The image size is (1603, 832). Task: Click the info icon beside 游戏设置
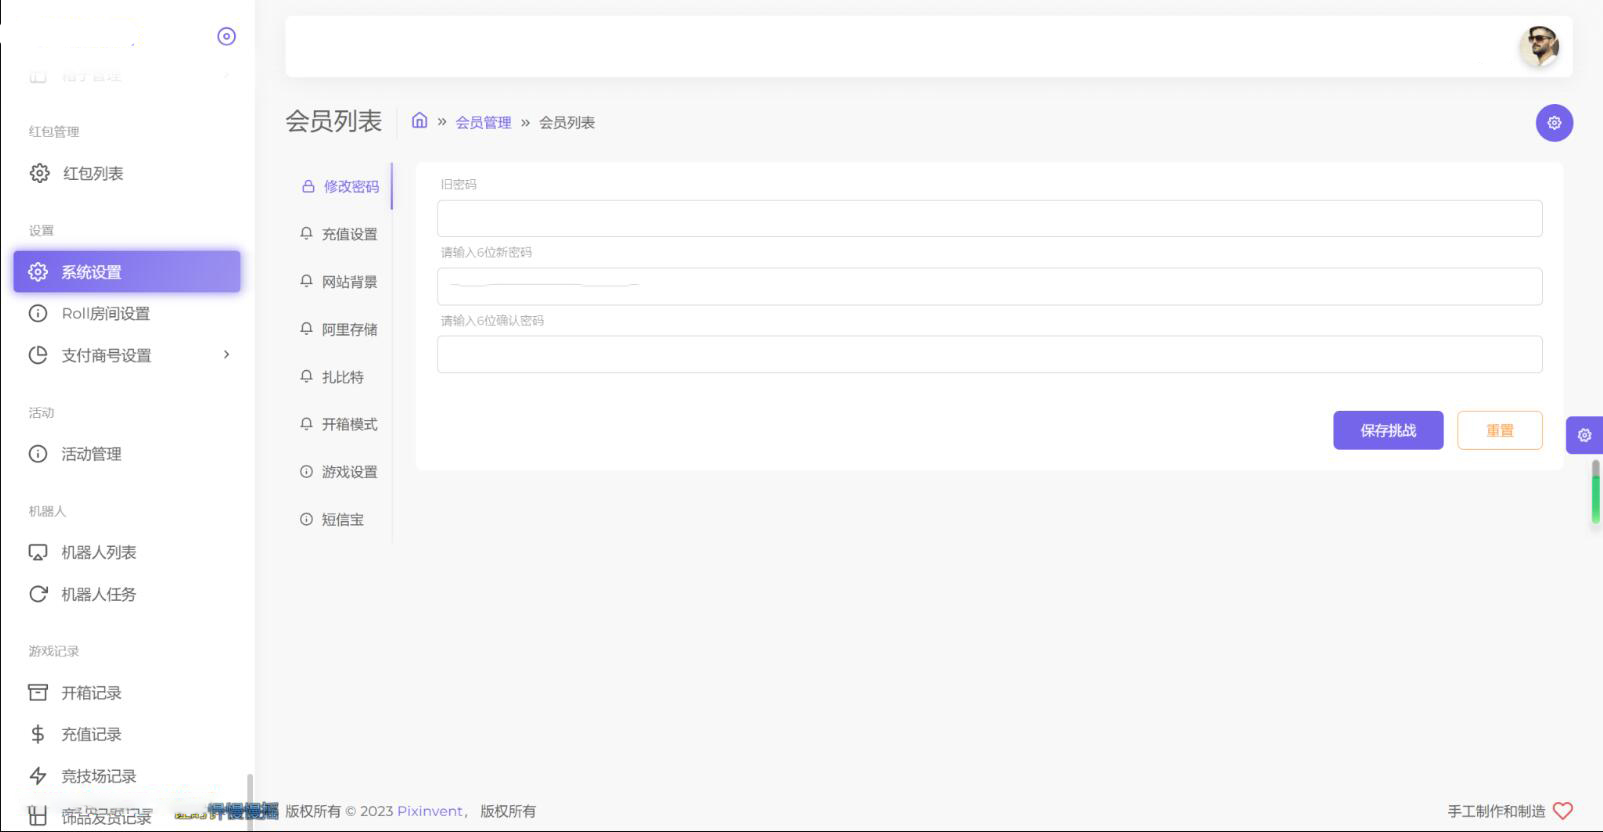point(306,471)
